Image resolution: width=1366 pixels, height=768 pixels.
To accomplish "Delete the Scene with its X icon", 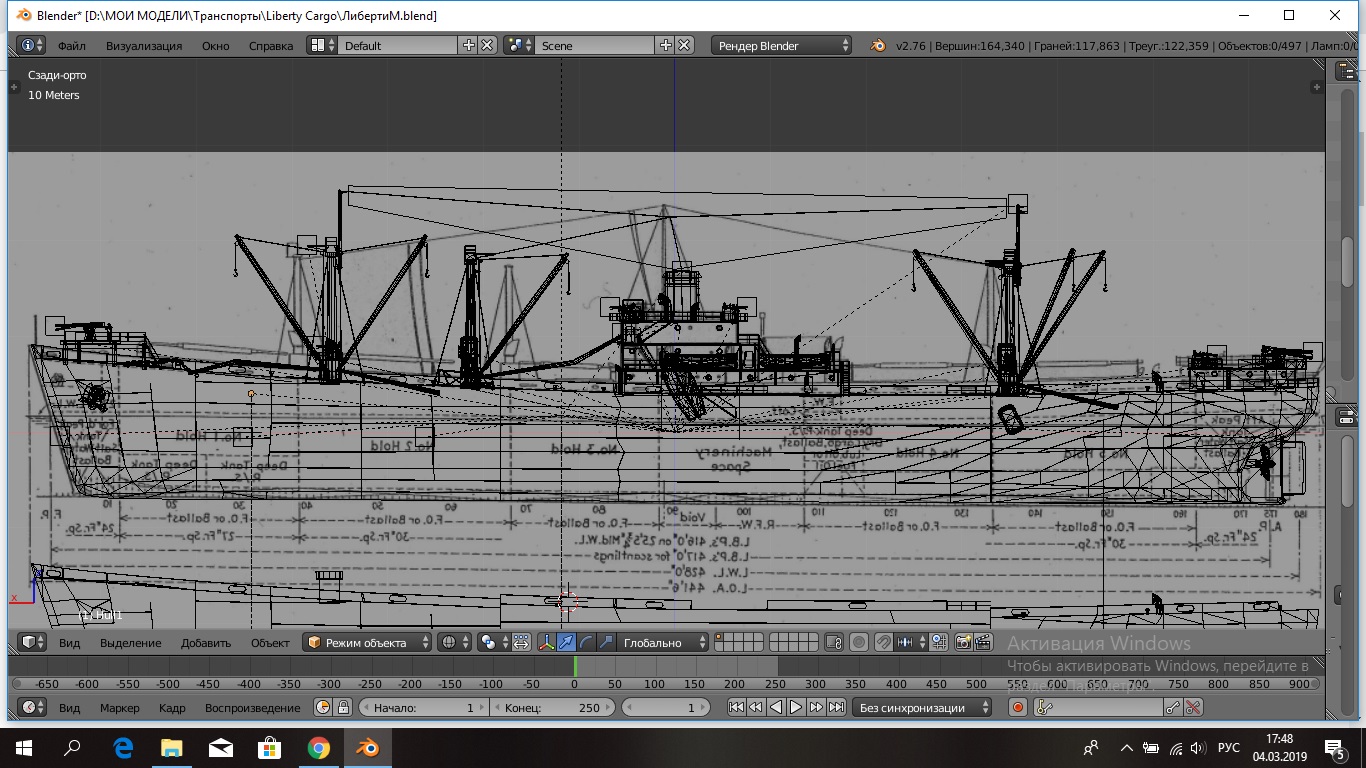I will coord(684,45).
